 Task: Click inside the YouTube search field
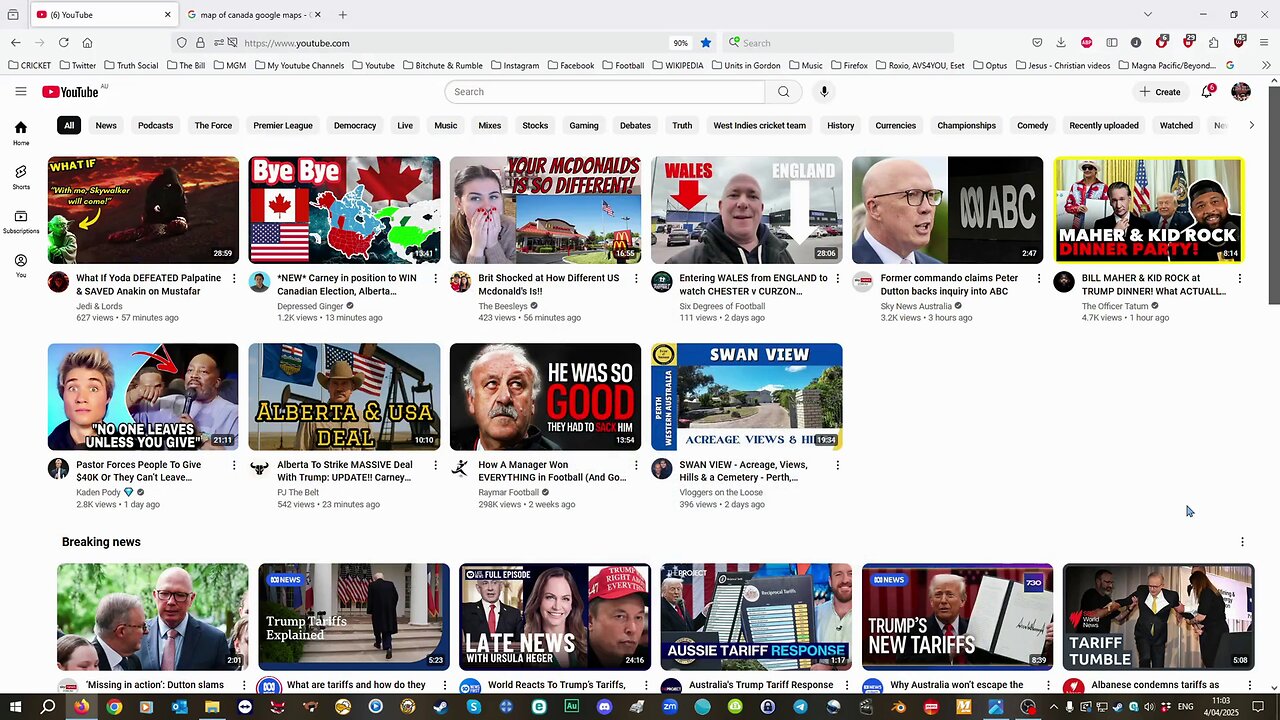605,92
